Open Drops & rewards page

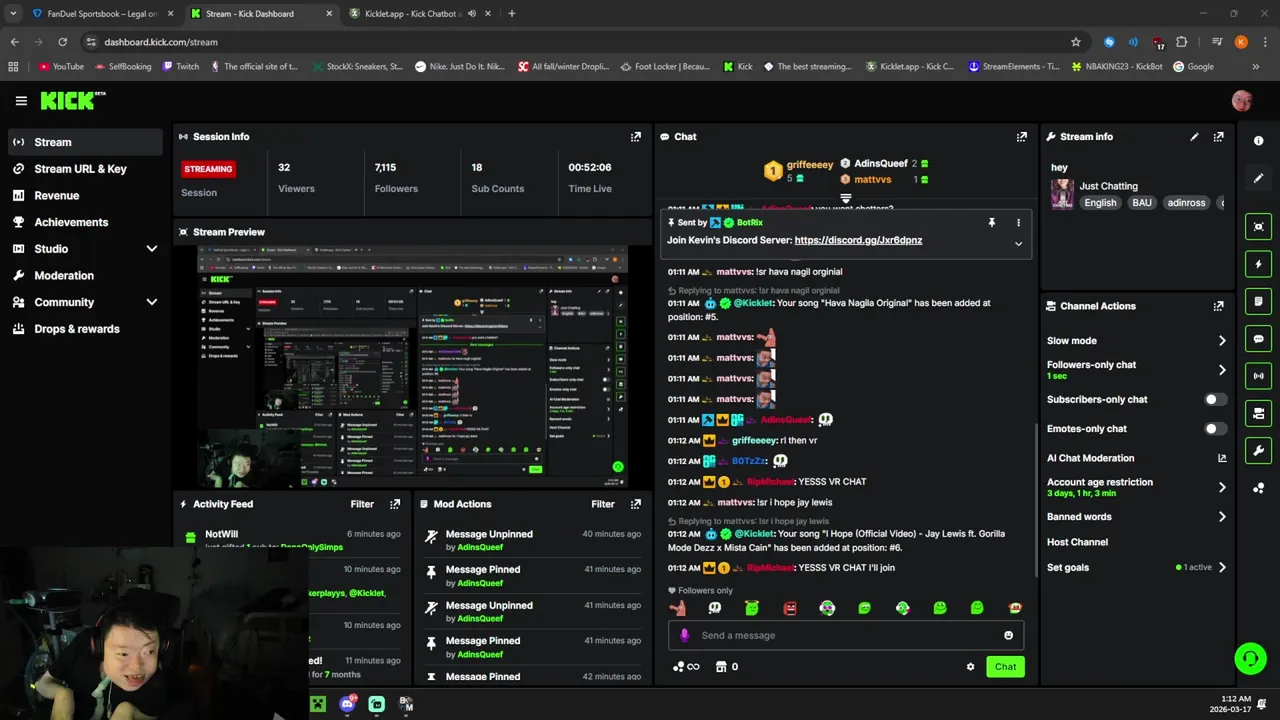[85, 329]
